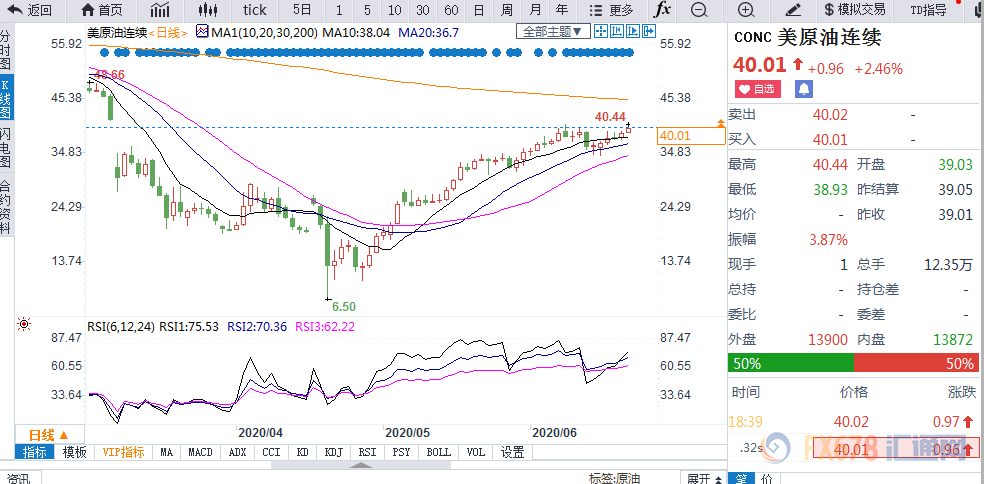Expand the 日线 period selector
Screen dimensions: 984x484
(x=49, y=434)
